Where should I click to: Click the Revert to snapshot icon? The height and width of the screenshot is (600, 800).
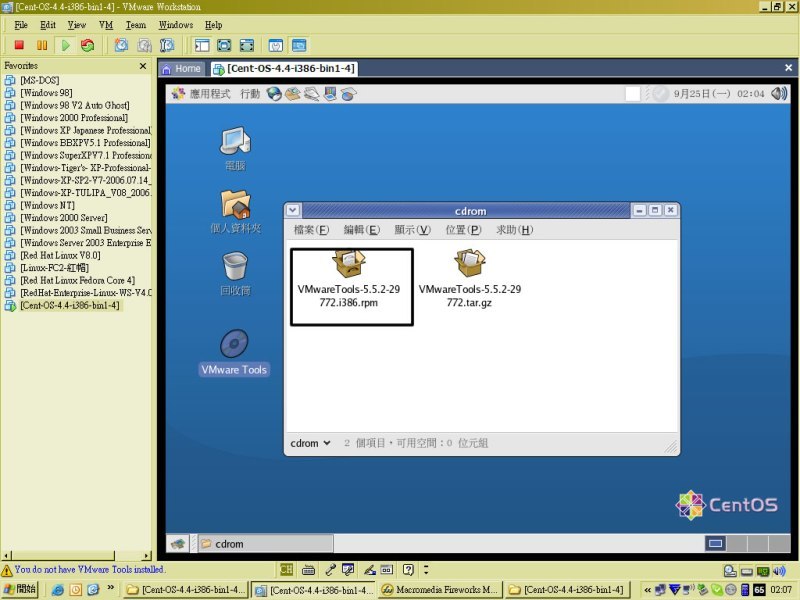[x=144, y=45]
